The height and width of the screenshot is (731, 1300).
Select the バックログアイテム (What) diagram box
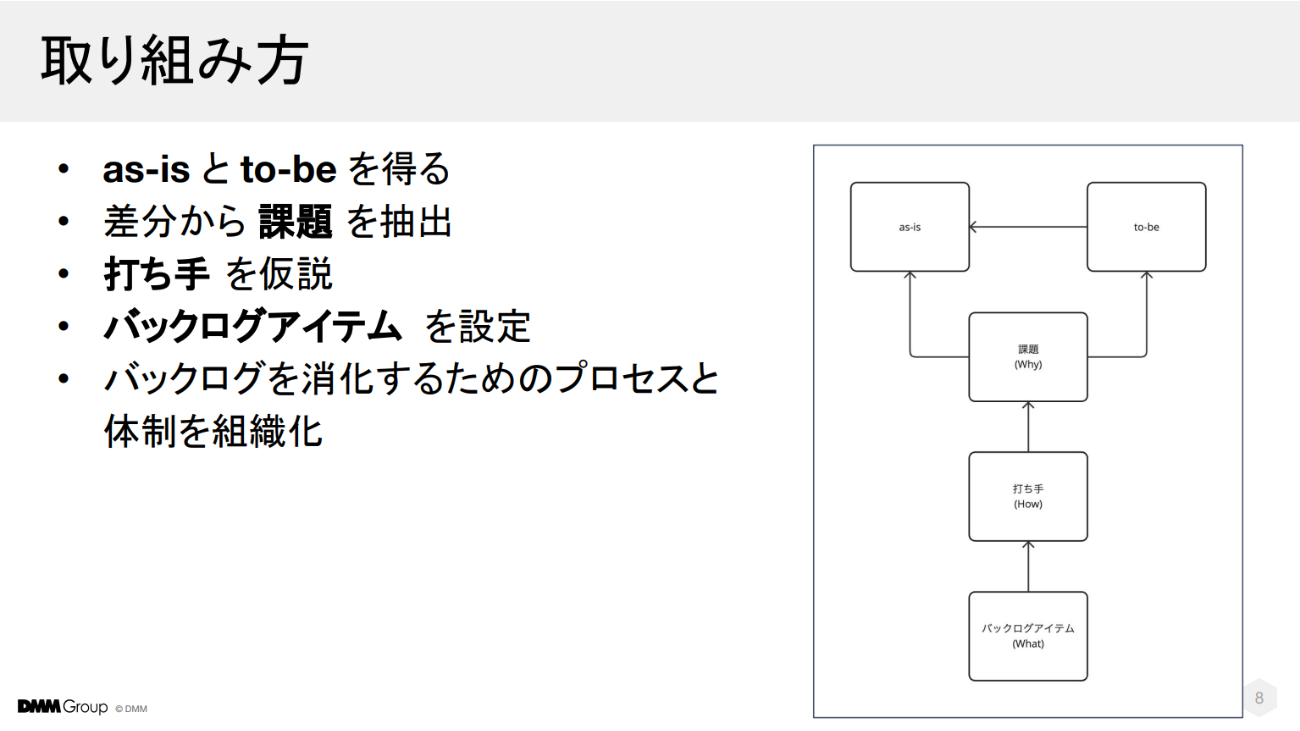tap(1028, 636)
